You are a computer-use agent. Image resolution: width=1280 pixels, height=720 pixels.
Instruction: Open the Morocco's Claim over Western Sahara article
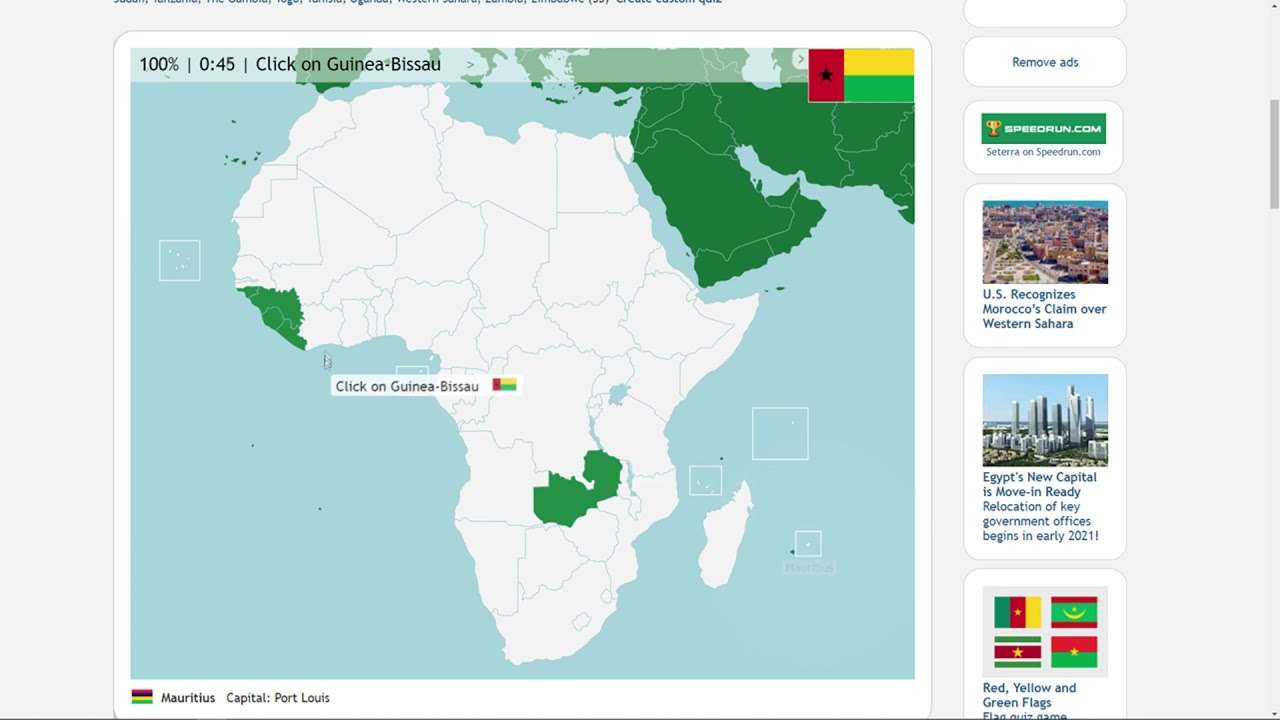(1044, 309)
